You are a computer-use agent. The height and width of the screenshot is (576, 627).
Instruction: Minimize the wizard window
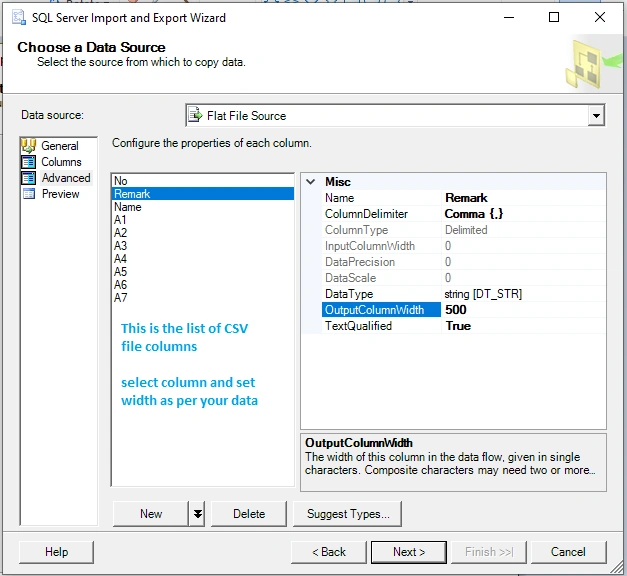(509, 18)
